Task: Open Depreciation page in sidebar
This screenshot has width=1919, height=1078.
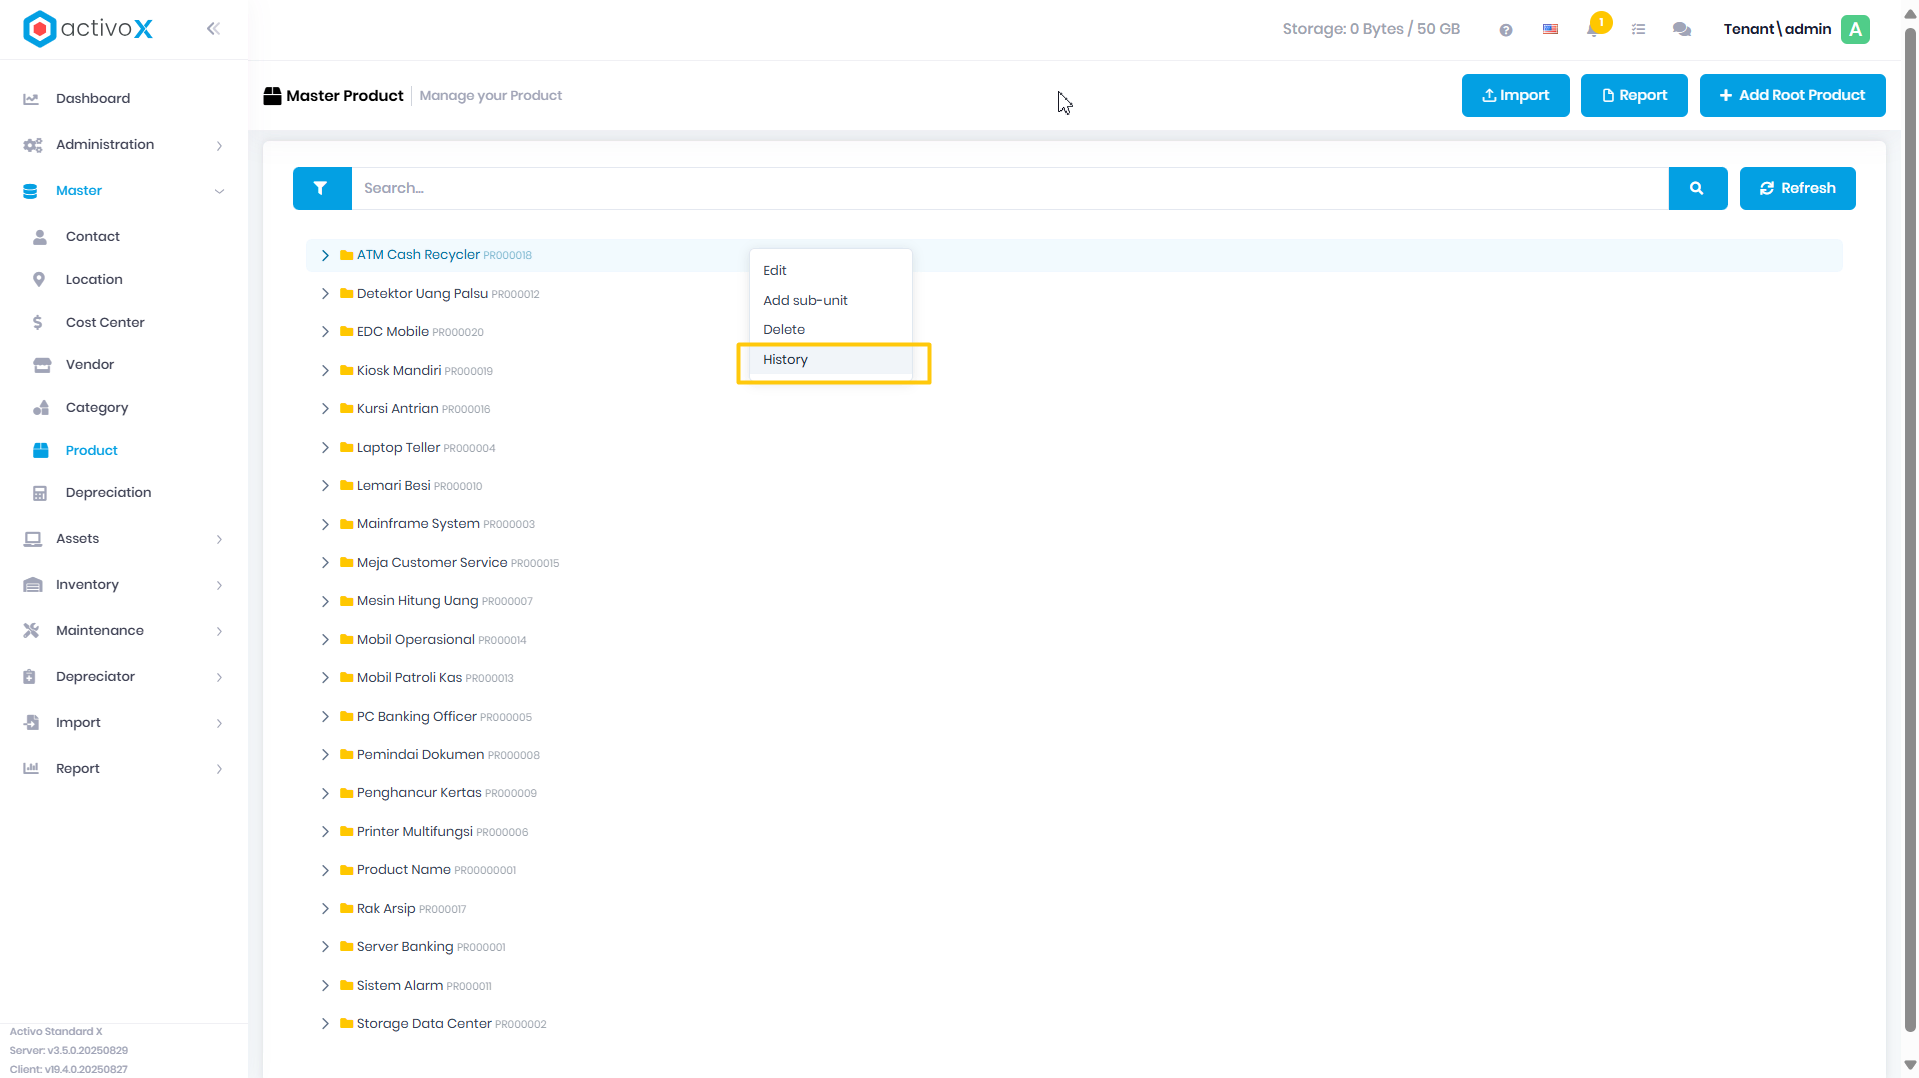Action: tap(108, 493)
